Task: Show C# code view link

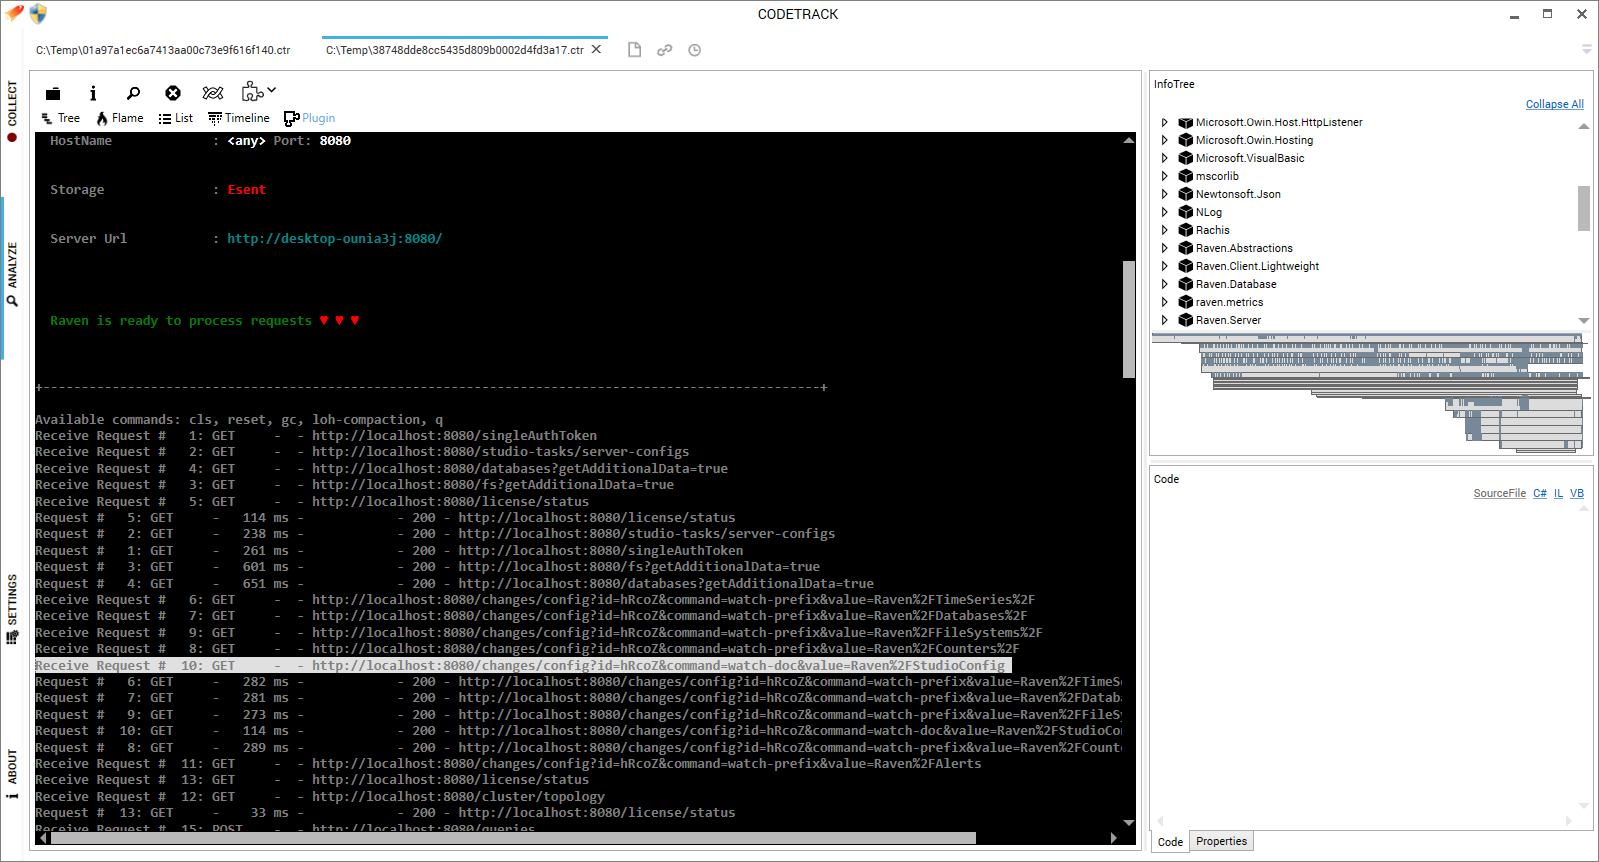Action: point(1540,493)
